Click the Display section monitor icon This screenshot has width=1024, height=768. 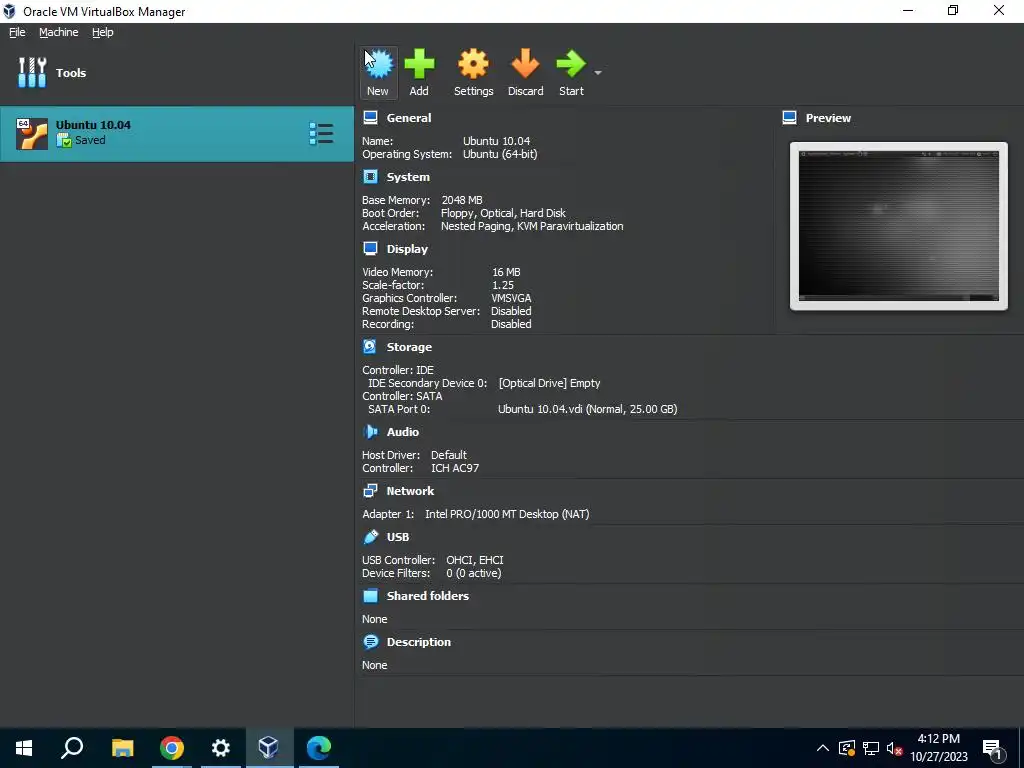click(370, 248)
